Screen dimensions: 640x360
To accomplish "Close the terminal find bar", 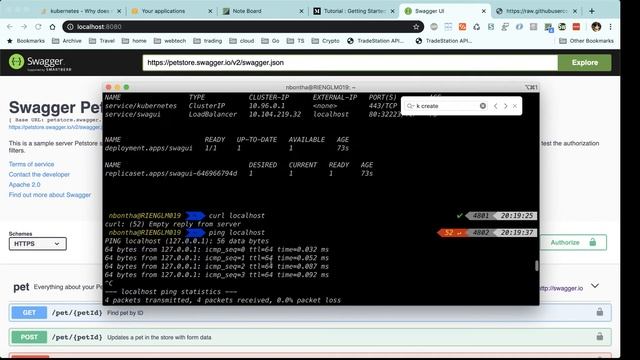I will (x=515, y=106).
